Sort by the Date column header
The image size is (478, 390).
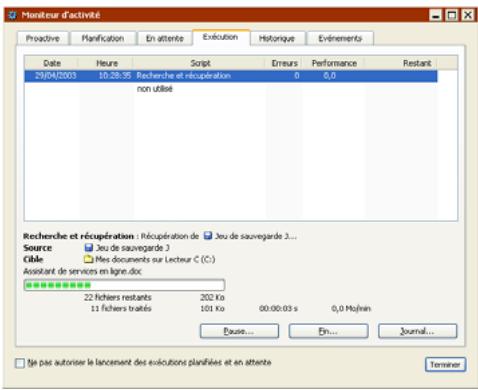click(x=52, y=63)
